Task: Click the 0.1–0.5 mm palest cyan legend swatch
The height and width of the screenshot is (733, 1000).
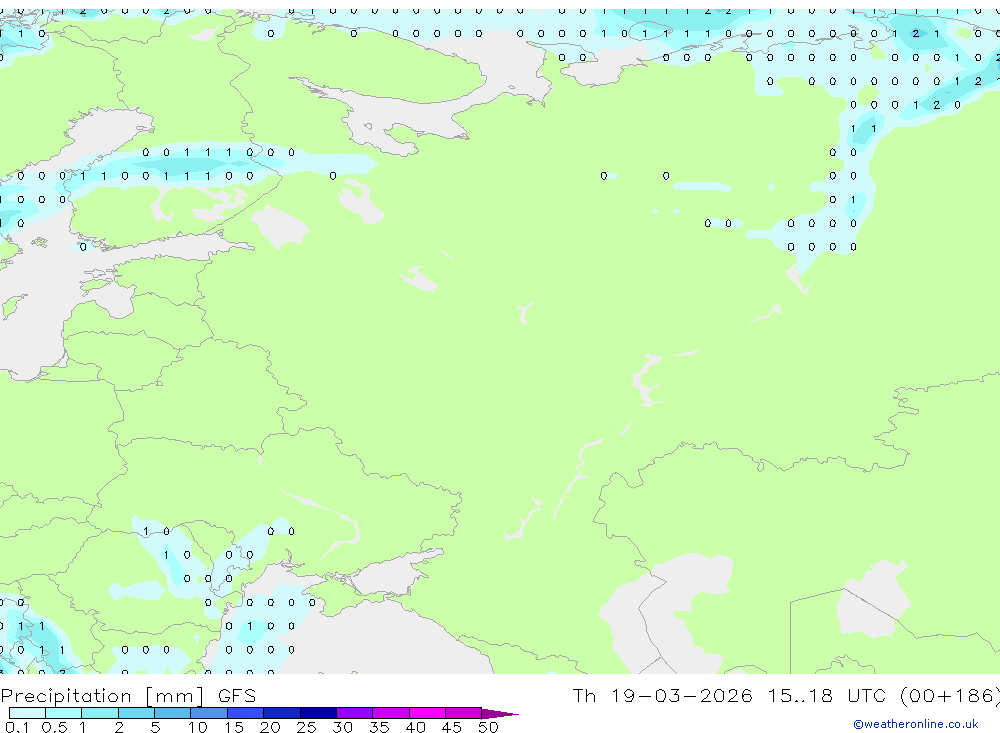Action: [27, 713]
